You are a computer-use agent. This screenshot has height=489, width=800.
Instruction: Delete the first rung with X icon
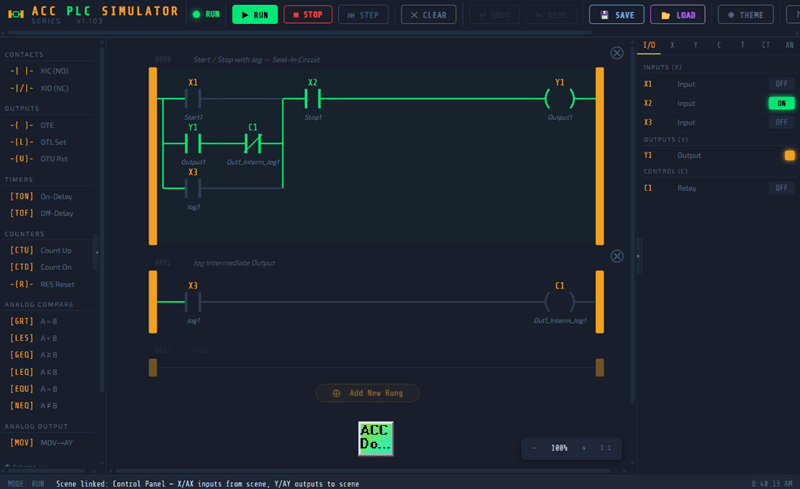[617, 53]
